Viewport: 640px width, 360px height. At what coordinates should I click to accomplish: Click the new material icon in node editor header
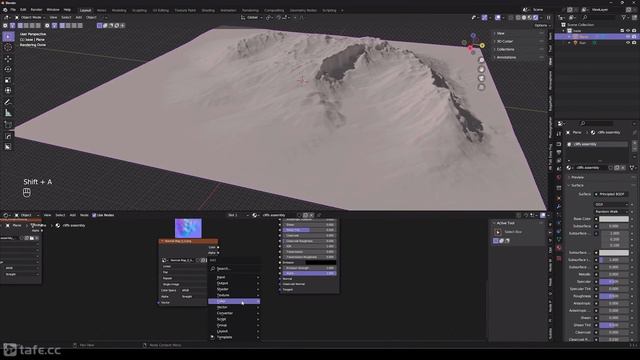pyautogui.click(x=305, y=215)
